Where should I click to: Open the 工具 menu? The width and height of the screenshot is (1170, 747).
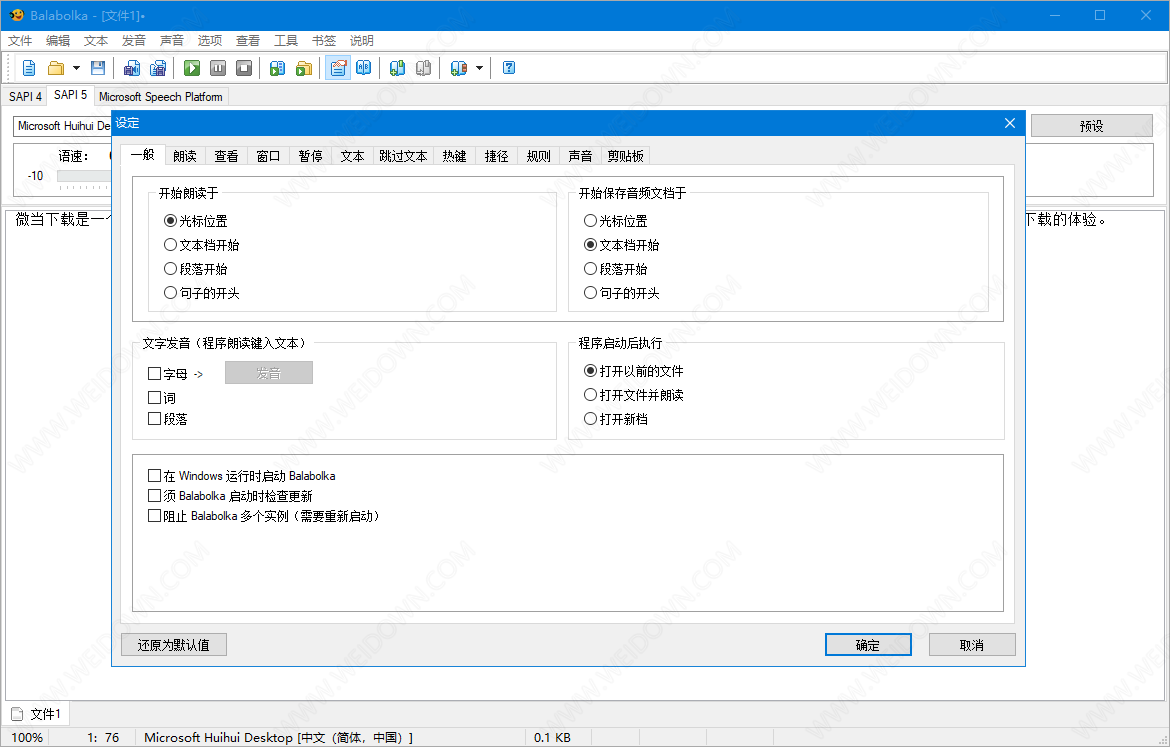286,40
